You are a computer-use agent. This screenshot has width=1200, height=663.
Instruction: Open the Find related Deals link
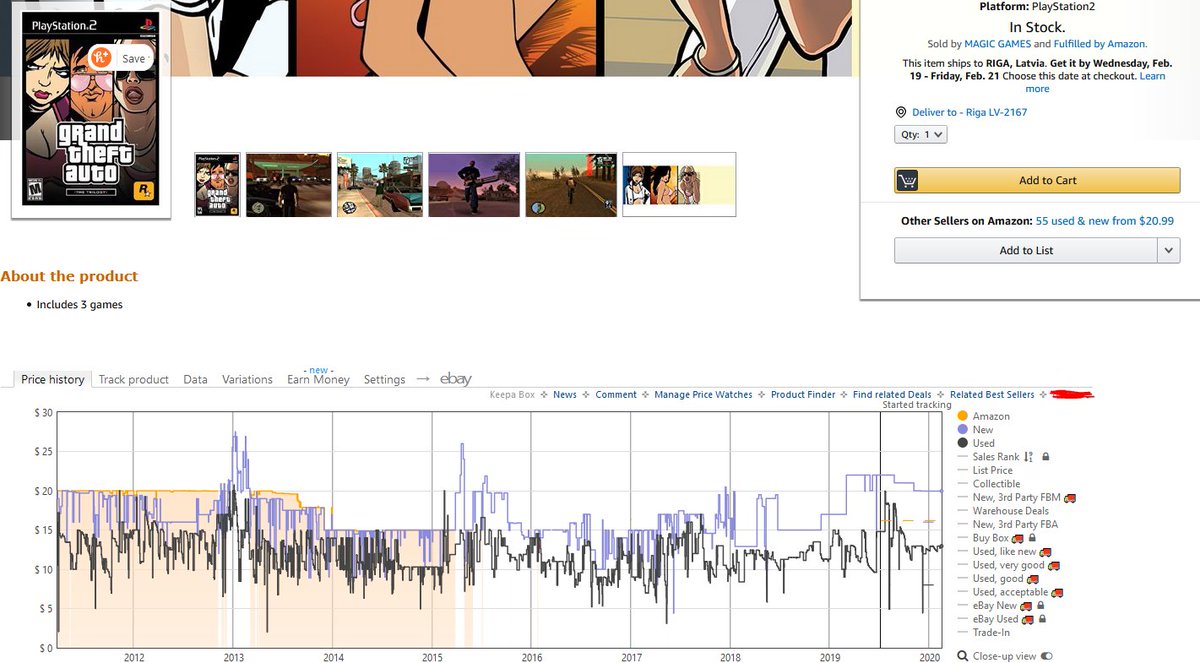[x=892, y=395]
